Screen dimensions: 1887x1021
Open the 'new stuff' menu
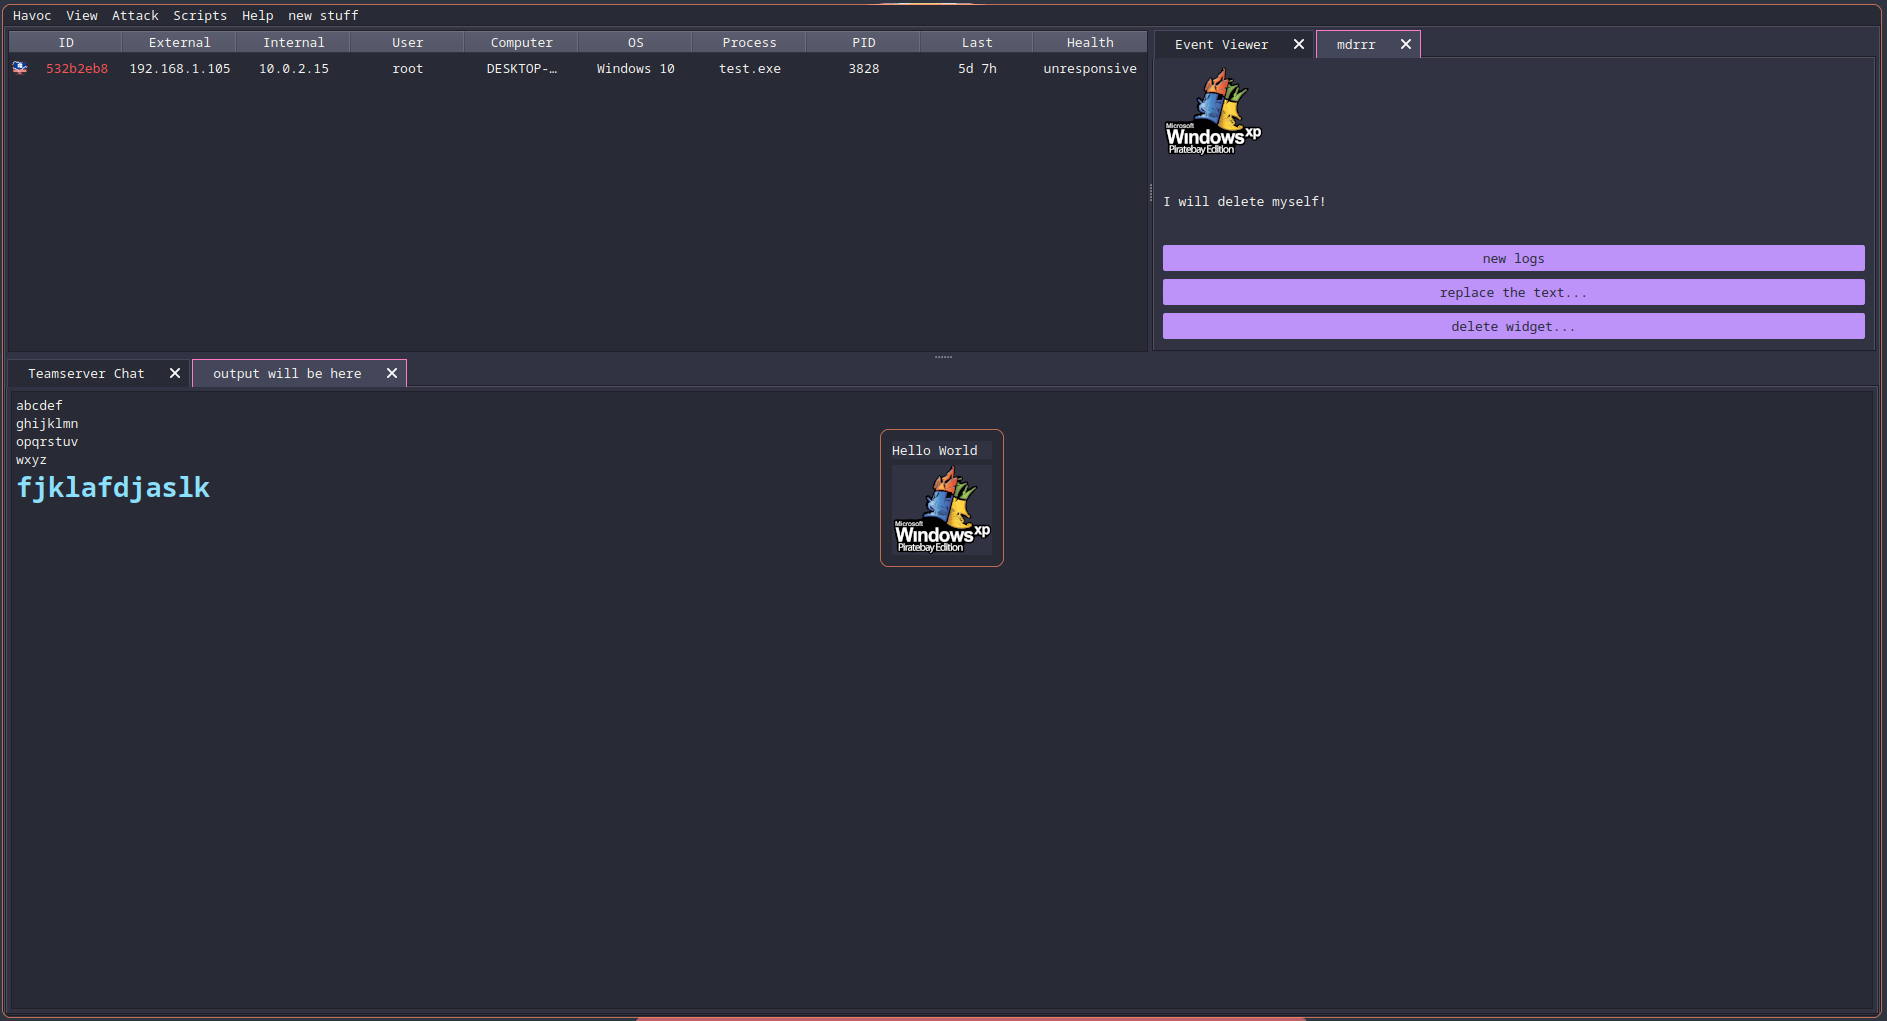[323, 16]
